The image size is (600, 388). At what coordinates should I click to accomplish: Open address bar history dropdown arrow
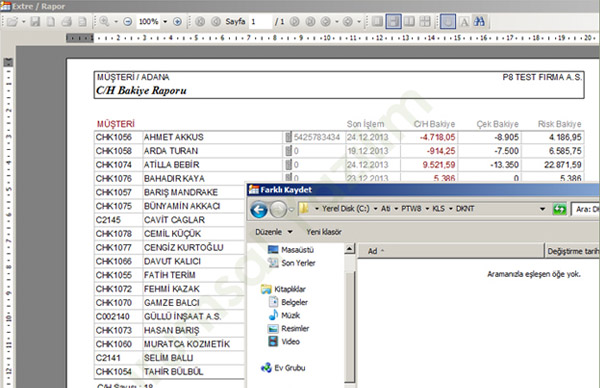[542, 209]
